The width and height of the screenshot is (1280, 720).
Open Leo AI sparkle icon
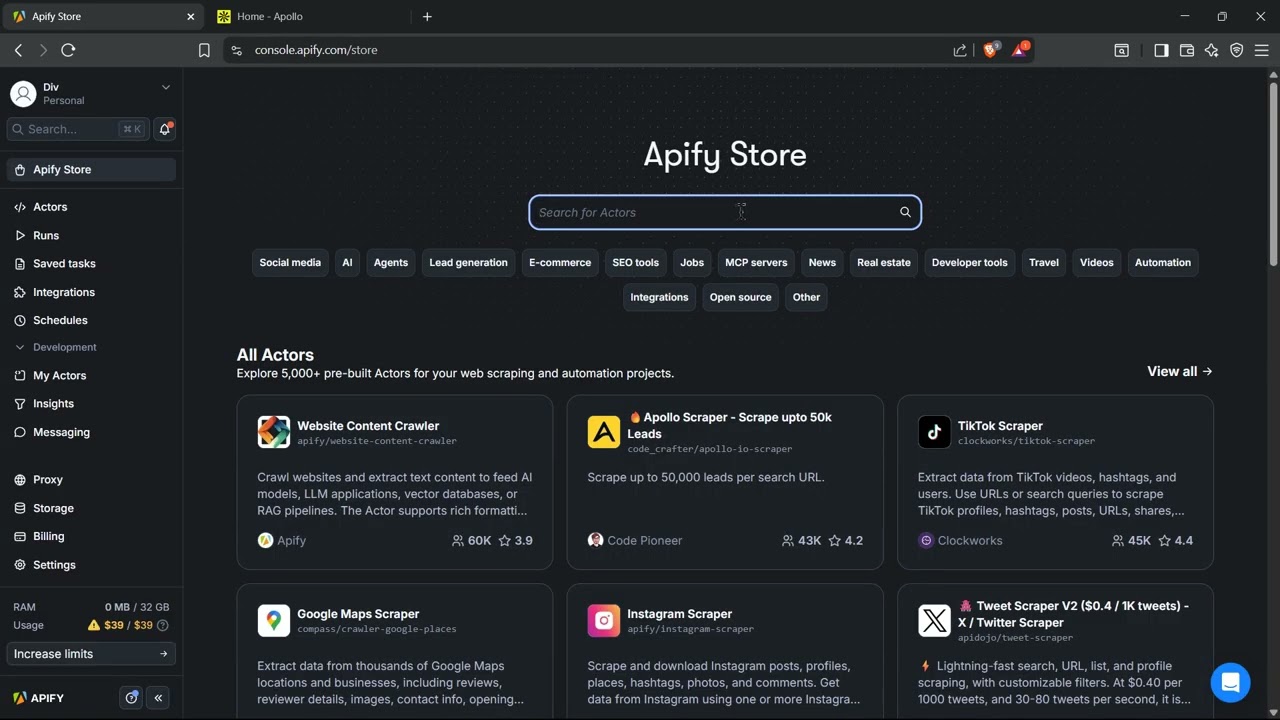pos(1212,50)
